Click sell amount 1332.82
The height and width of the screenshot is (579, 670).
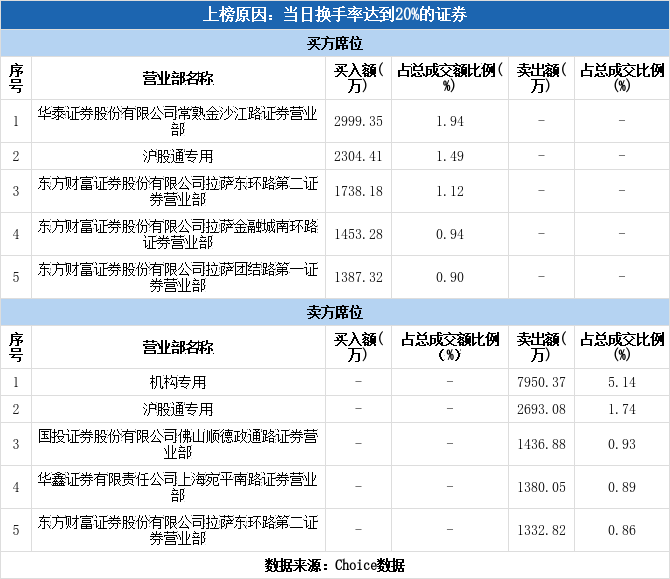pos(541,530)
